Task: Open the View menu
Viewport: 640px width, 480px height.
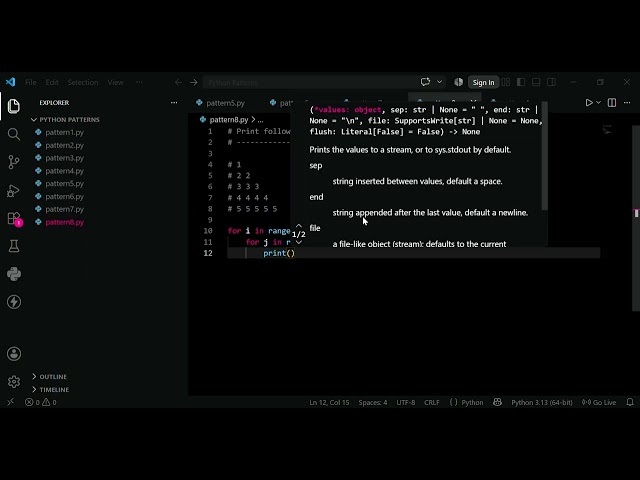Action: click(x=116, y=82)
